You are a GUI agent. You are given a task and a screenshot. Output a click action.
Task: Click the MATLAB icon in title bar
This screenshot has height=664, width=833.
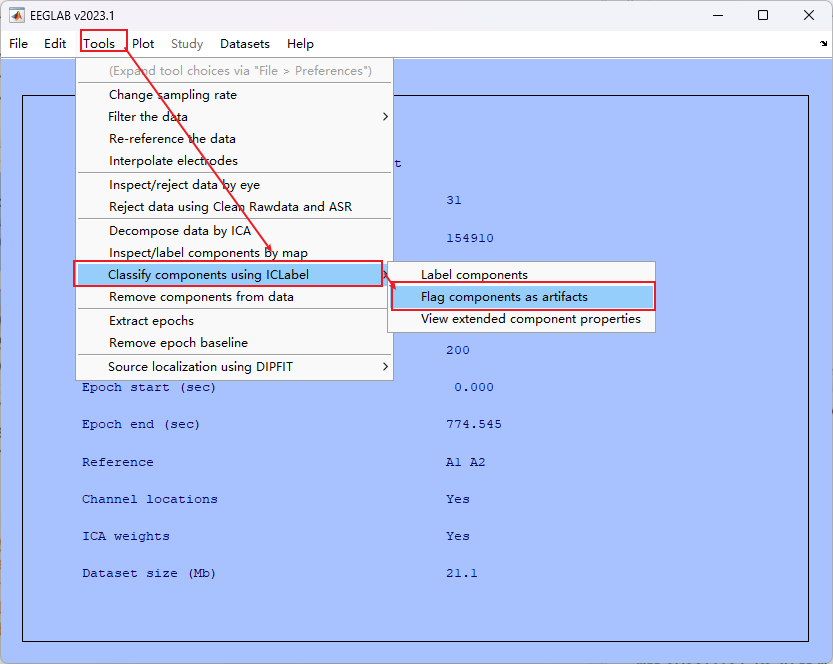click(16, 15)
